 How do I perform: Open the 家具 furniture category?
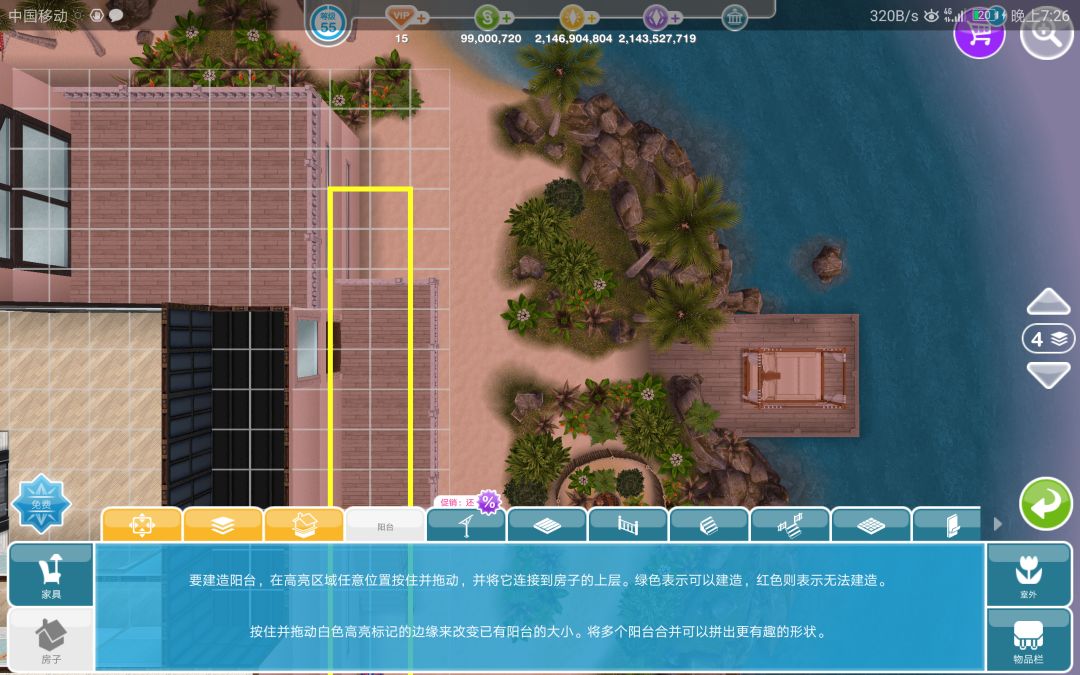pos(51,574)
